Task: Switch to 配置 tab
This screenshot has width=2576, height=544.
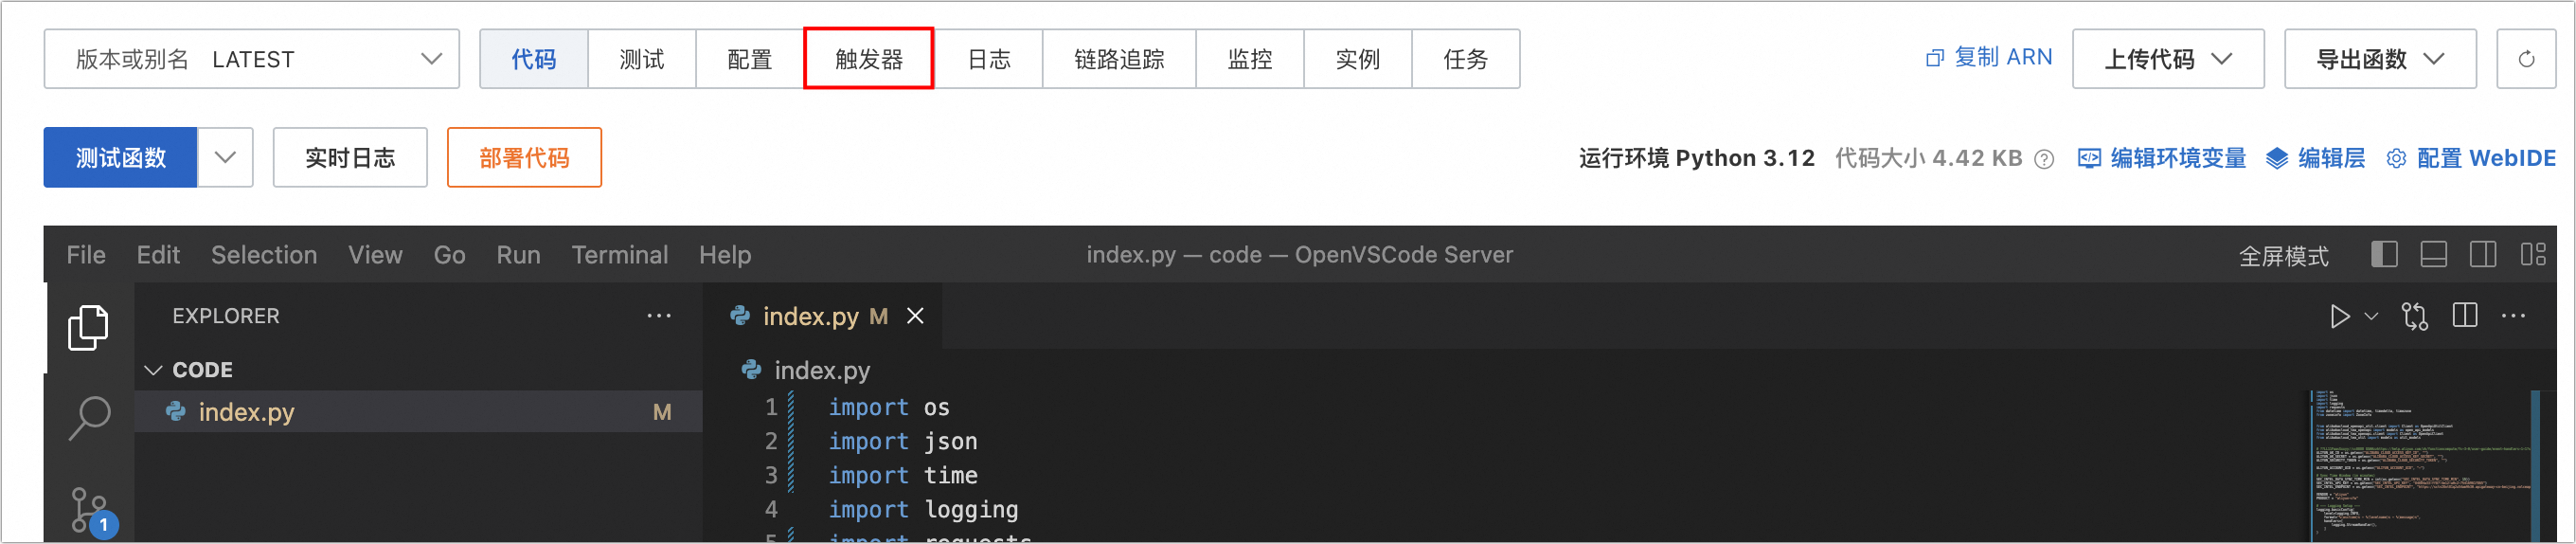Action: point(750,59)
